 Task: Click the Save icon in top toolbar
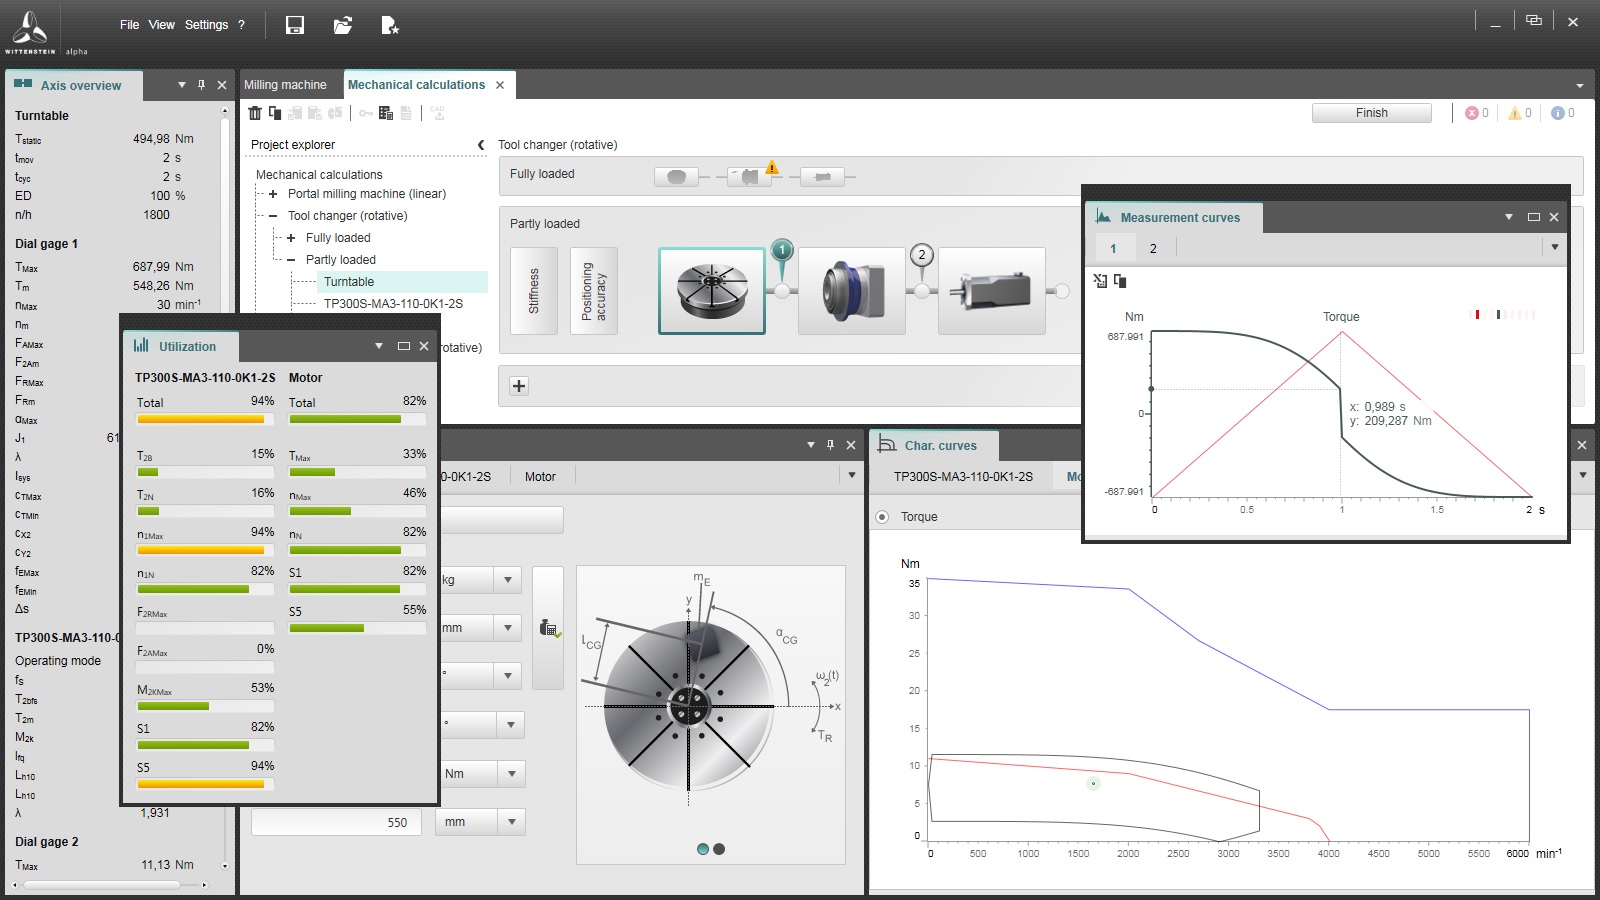tap(295, 25)
